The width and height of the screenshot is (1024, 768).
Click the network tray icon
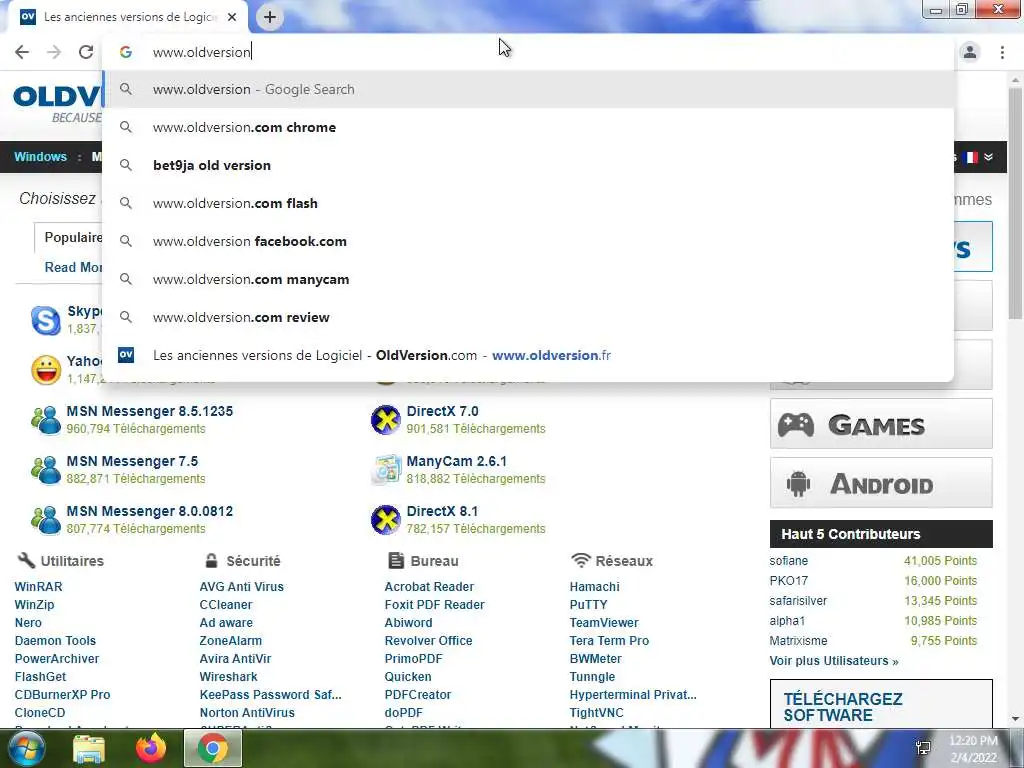(x=923, y=748)
